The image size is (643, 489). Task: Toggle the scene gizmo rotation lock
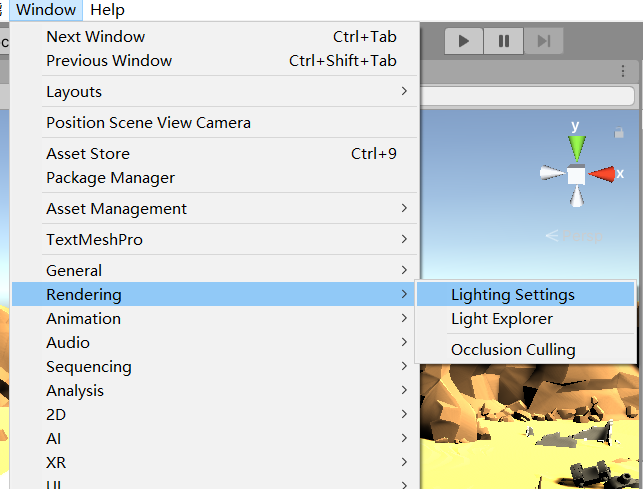pos(619,132)
